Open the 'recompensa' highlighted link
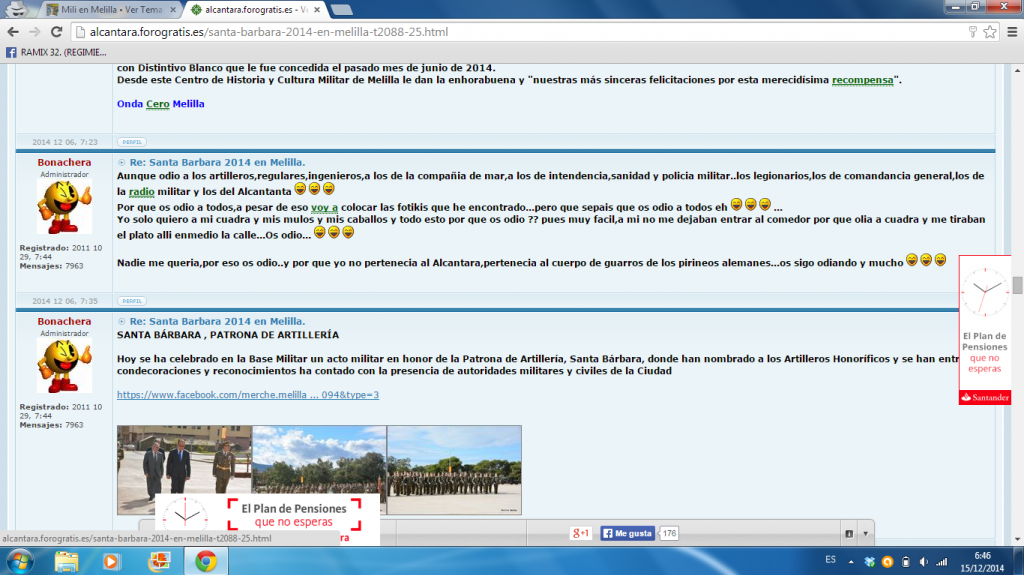1024x575 pixels. (x=862, y=80)
